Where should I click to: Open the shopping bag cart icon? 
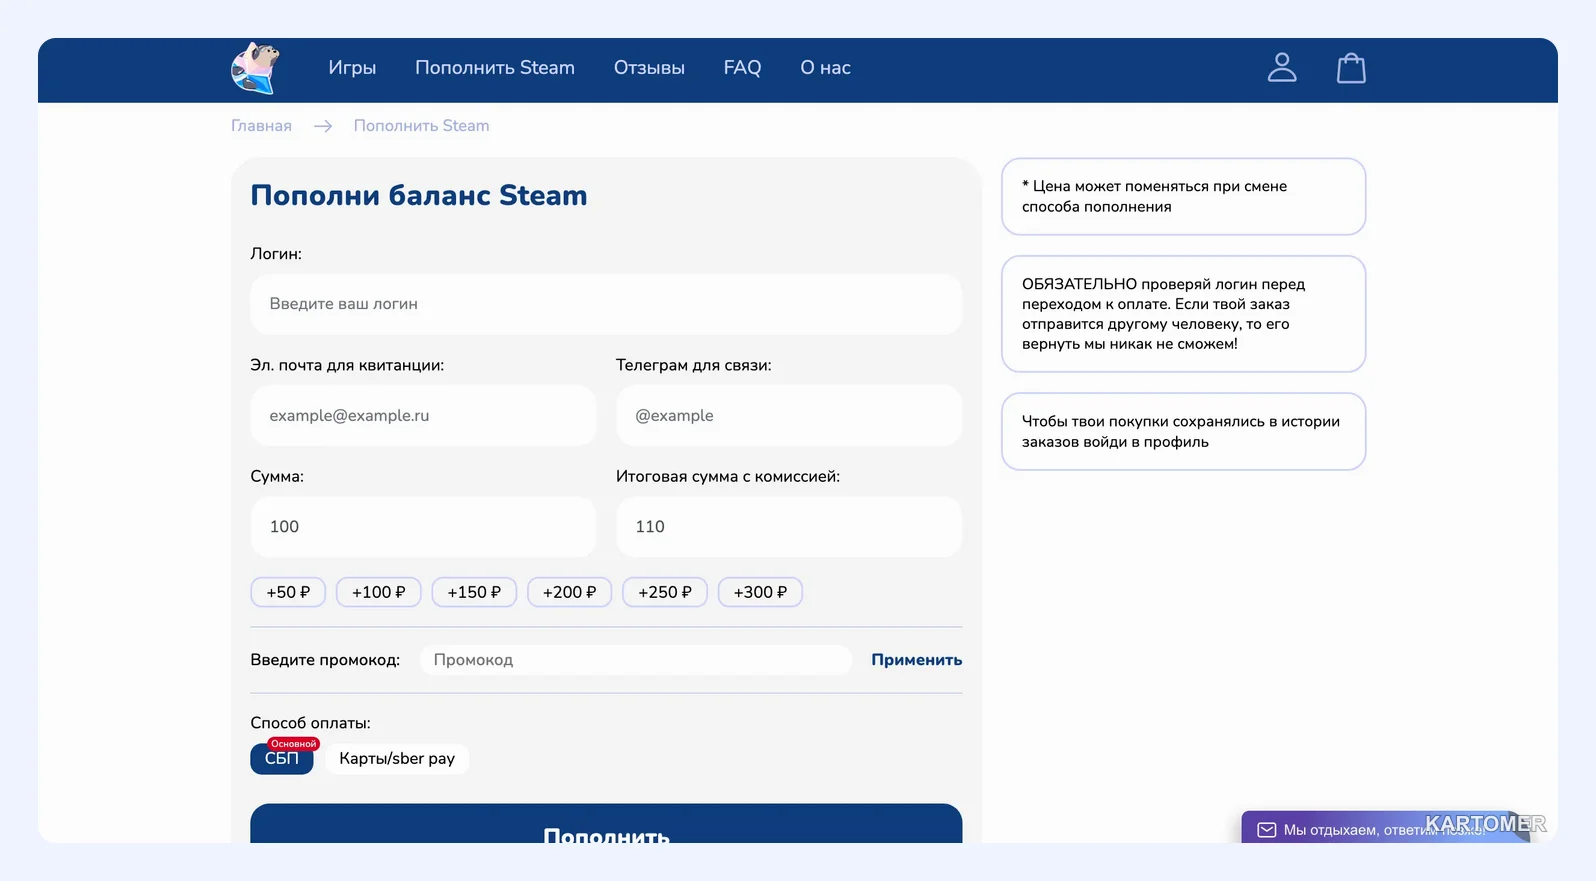point(1351,67)
